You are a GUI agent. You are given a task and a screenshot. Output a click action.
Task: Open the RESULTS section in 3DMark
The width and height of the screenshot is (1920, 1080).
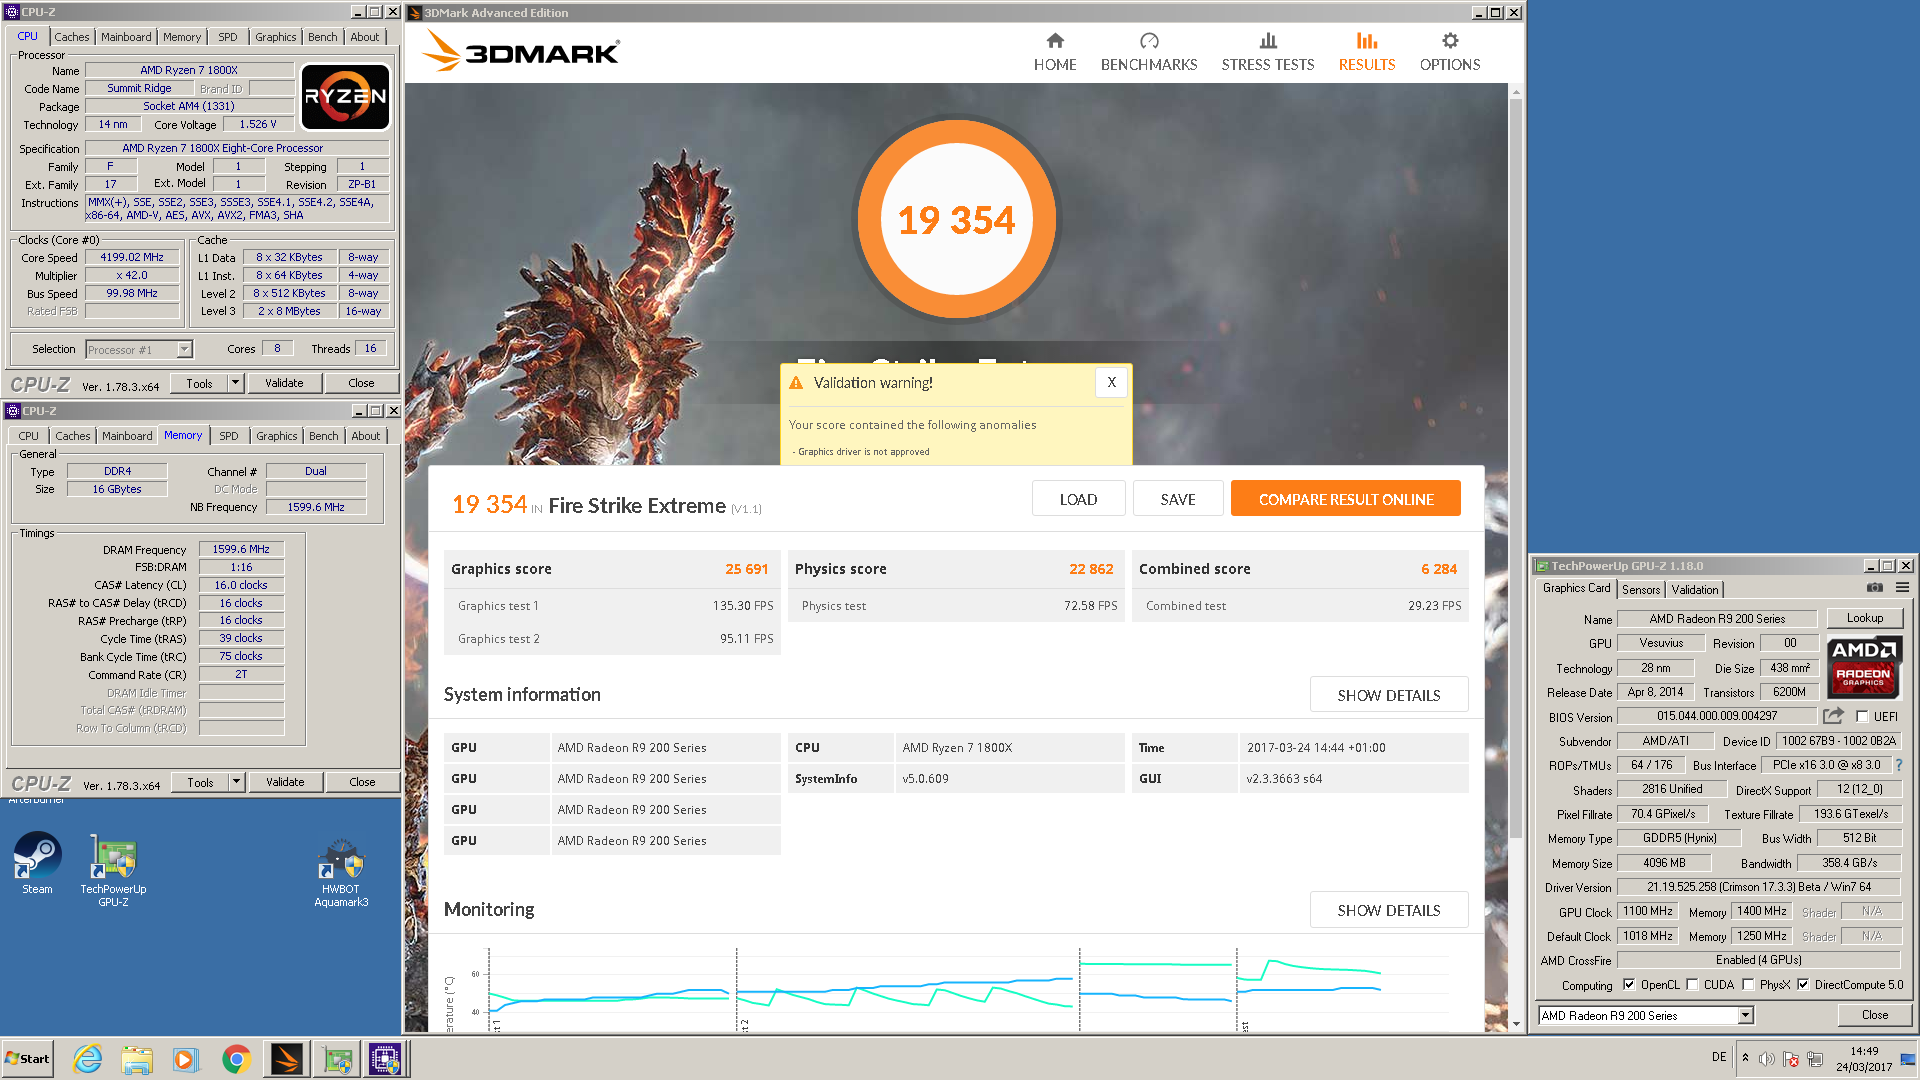coord(1367,52)
